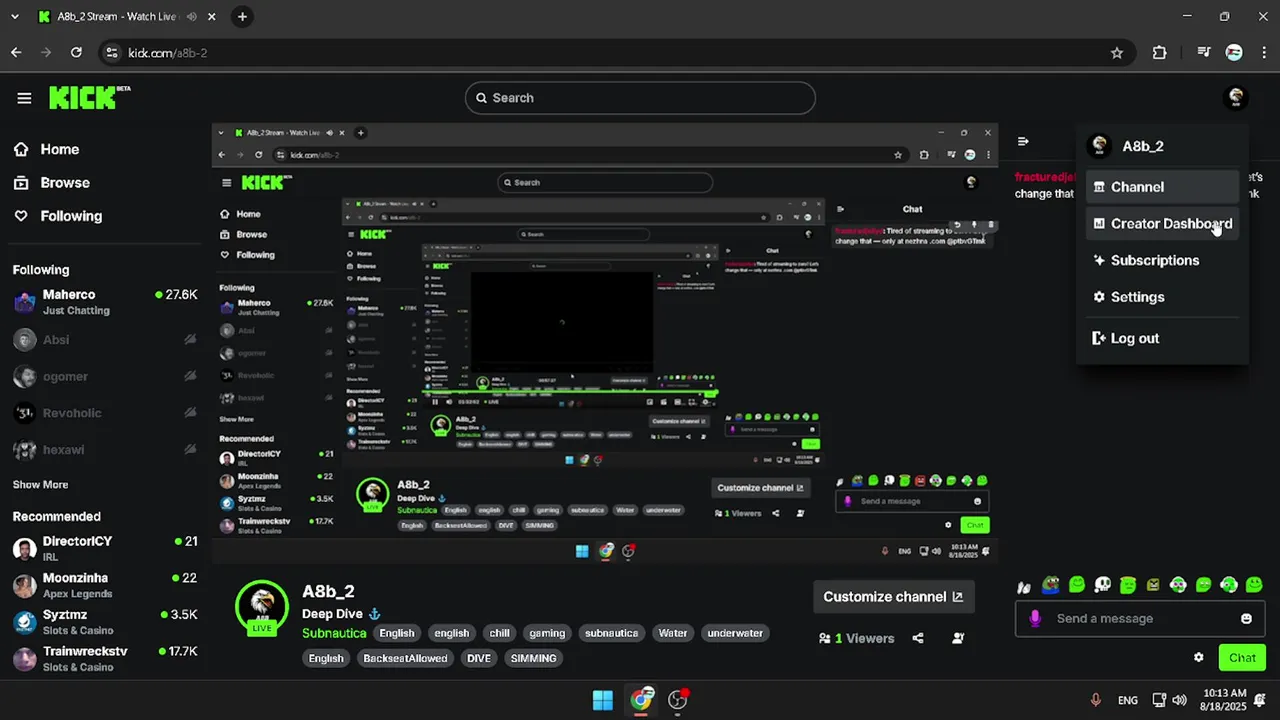Reload the page in Chrome
Viewport: 1280px width, 720px height.
pyautogui.click(x=76, y=53)
